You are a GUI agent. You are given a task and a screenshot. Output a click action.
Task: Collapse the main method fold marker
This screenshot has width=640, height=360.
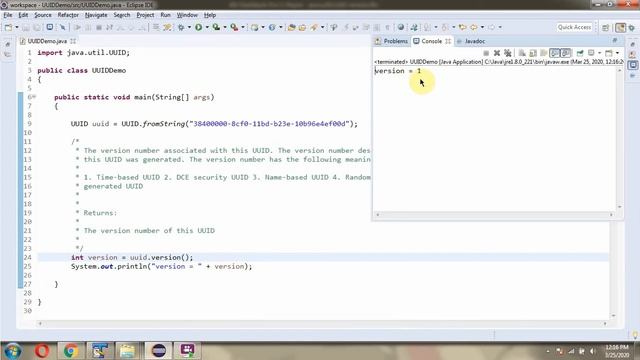[34, 97]
